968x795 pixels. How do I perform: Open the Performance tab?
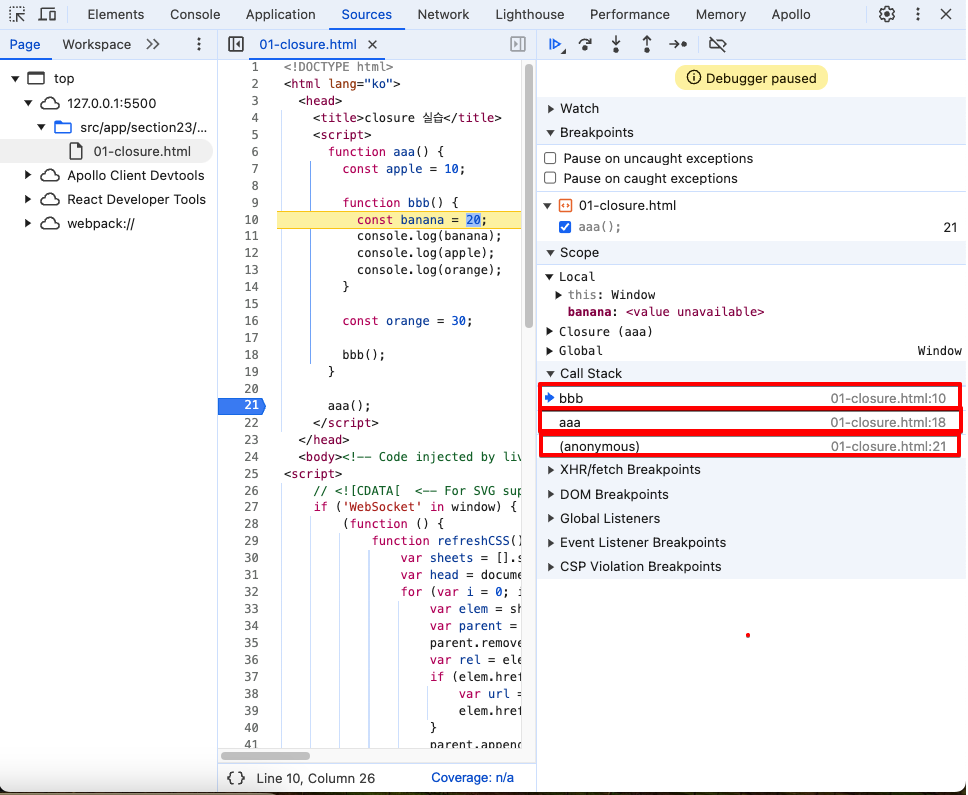630,14
